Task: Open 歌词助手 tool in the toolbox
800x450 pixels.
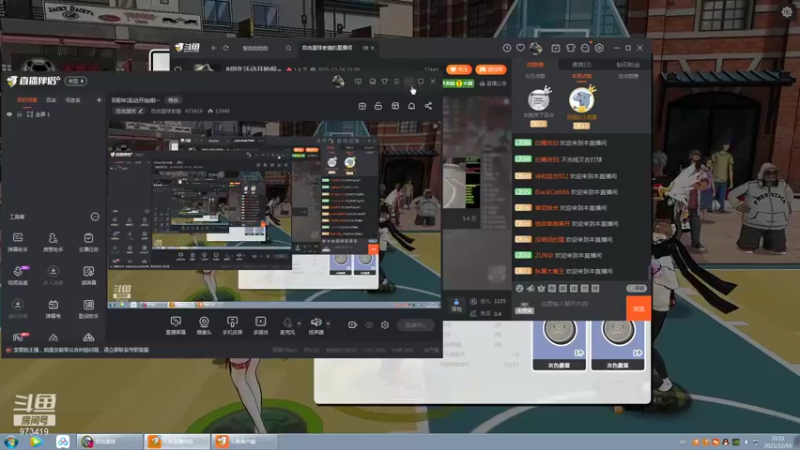Action: point(88,309)
